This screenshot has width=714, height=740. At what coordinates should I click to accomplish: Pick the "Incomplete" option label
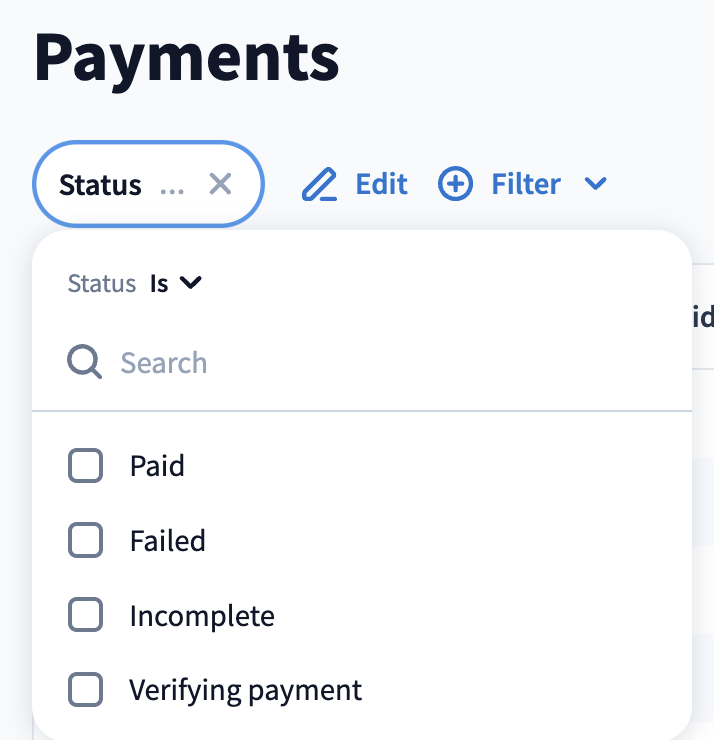click(x=202, y=615)
